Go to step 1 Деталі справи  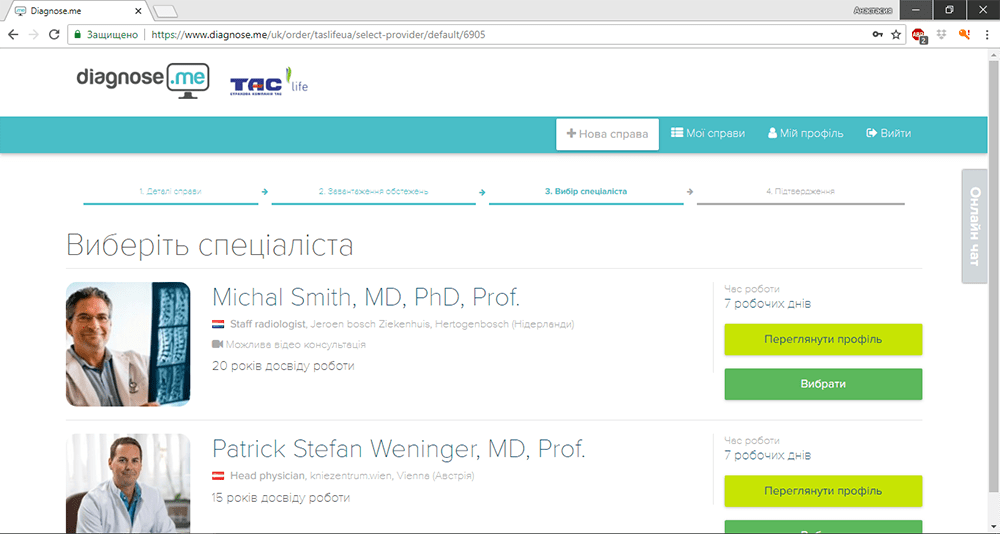click(170, 191)
